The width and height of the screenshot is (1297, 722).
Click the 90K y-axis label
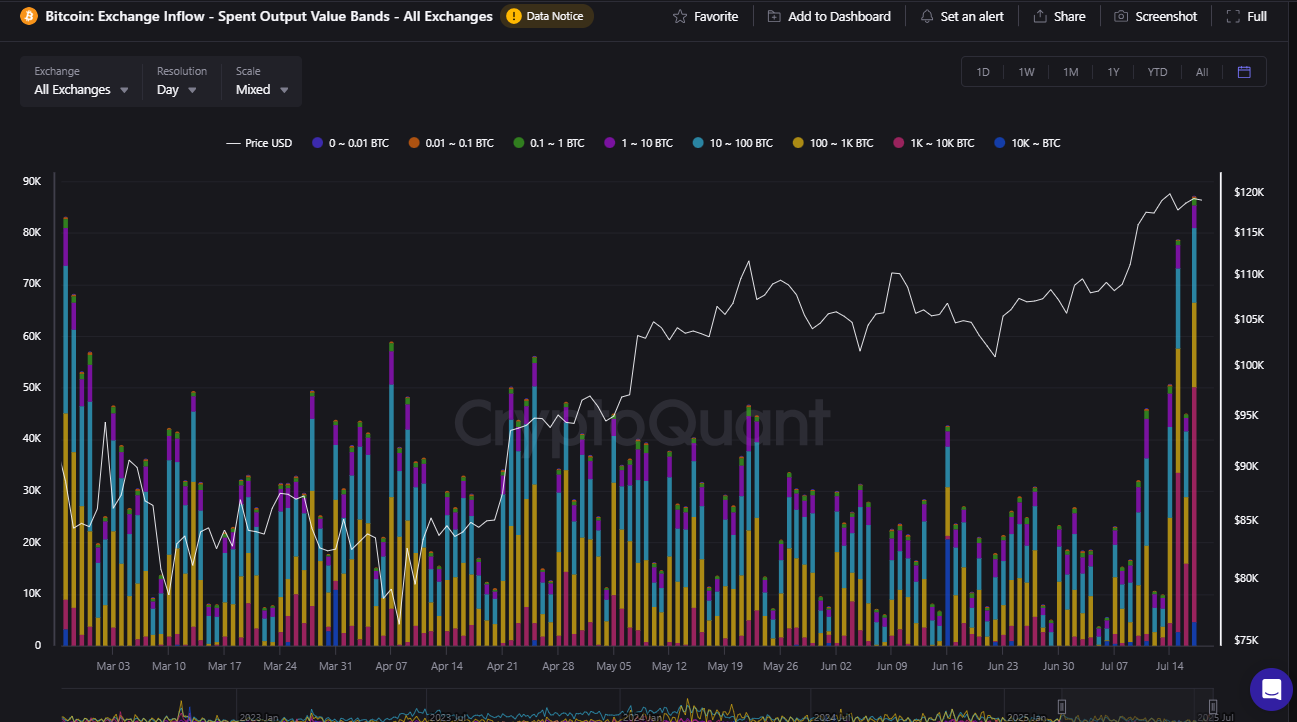tap(32, 181)
